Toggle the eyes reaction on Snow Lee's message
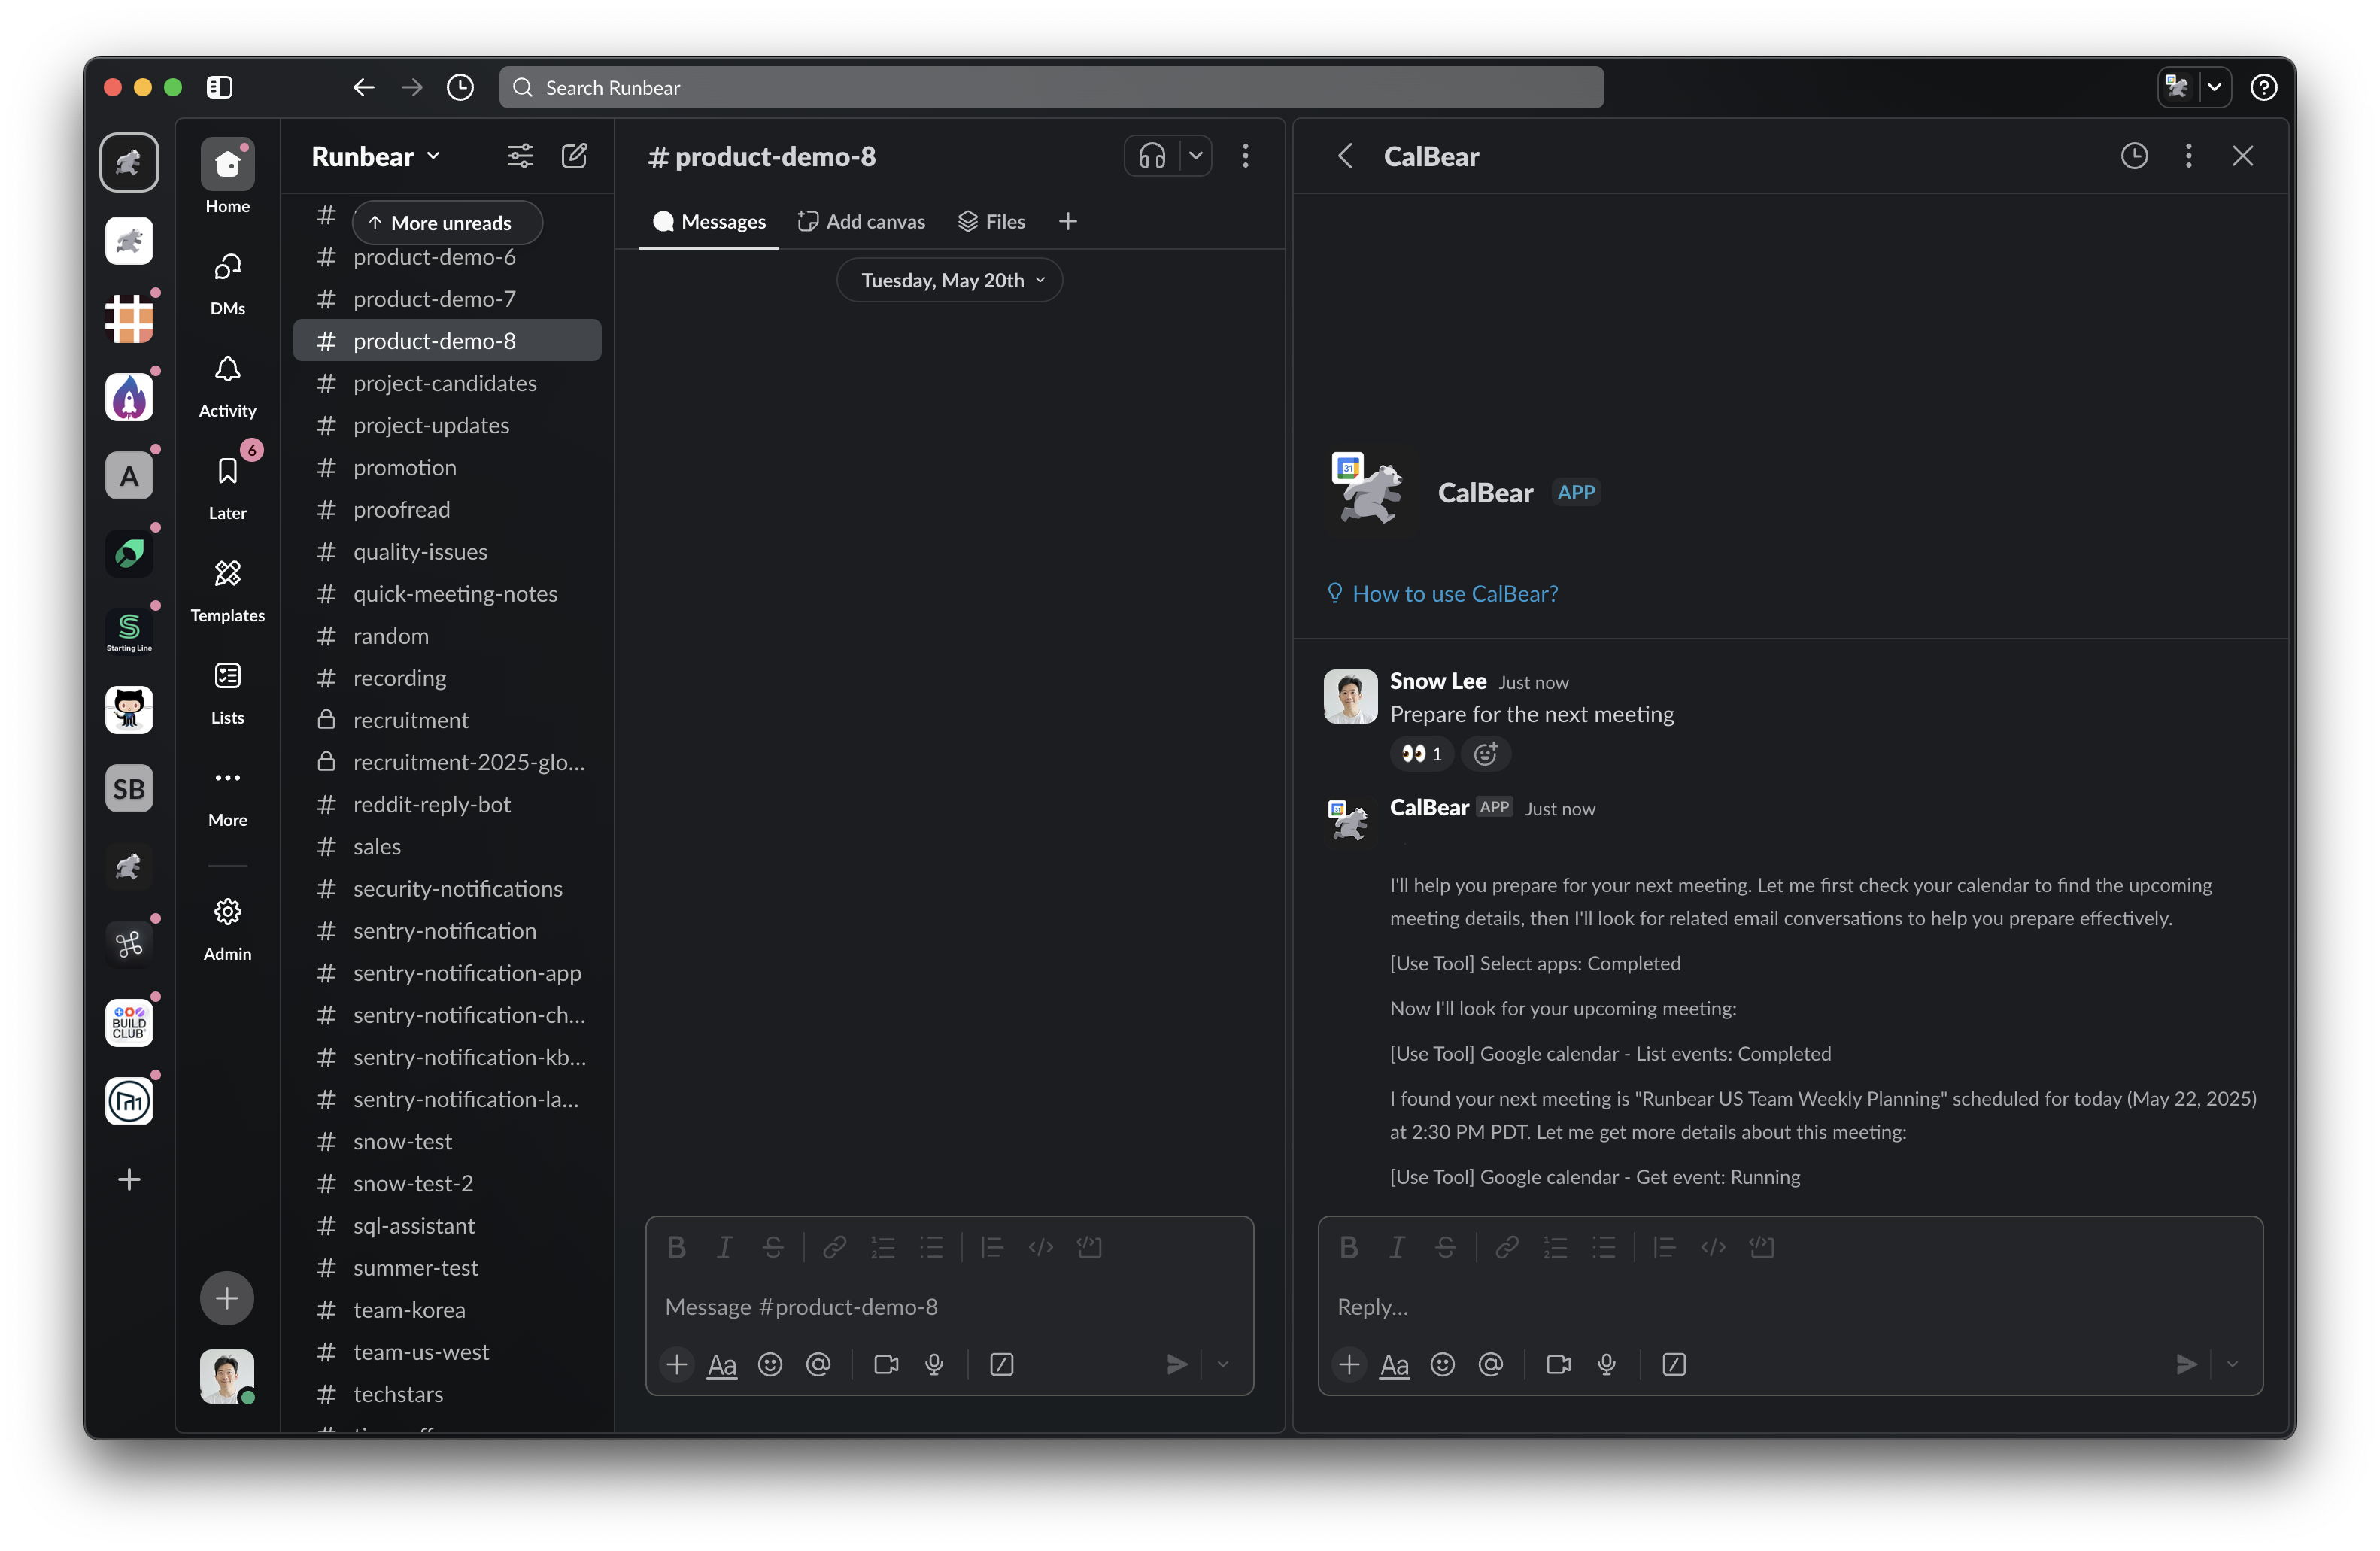 [1421, 753]
